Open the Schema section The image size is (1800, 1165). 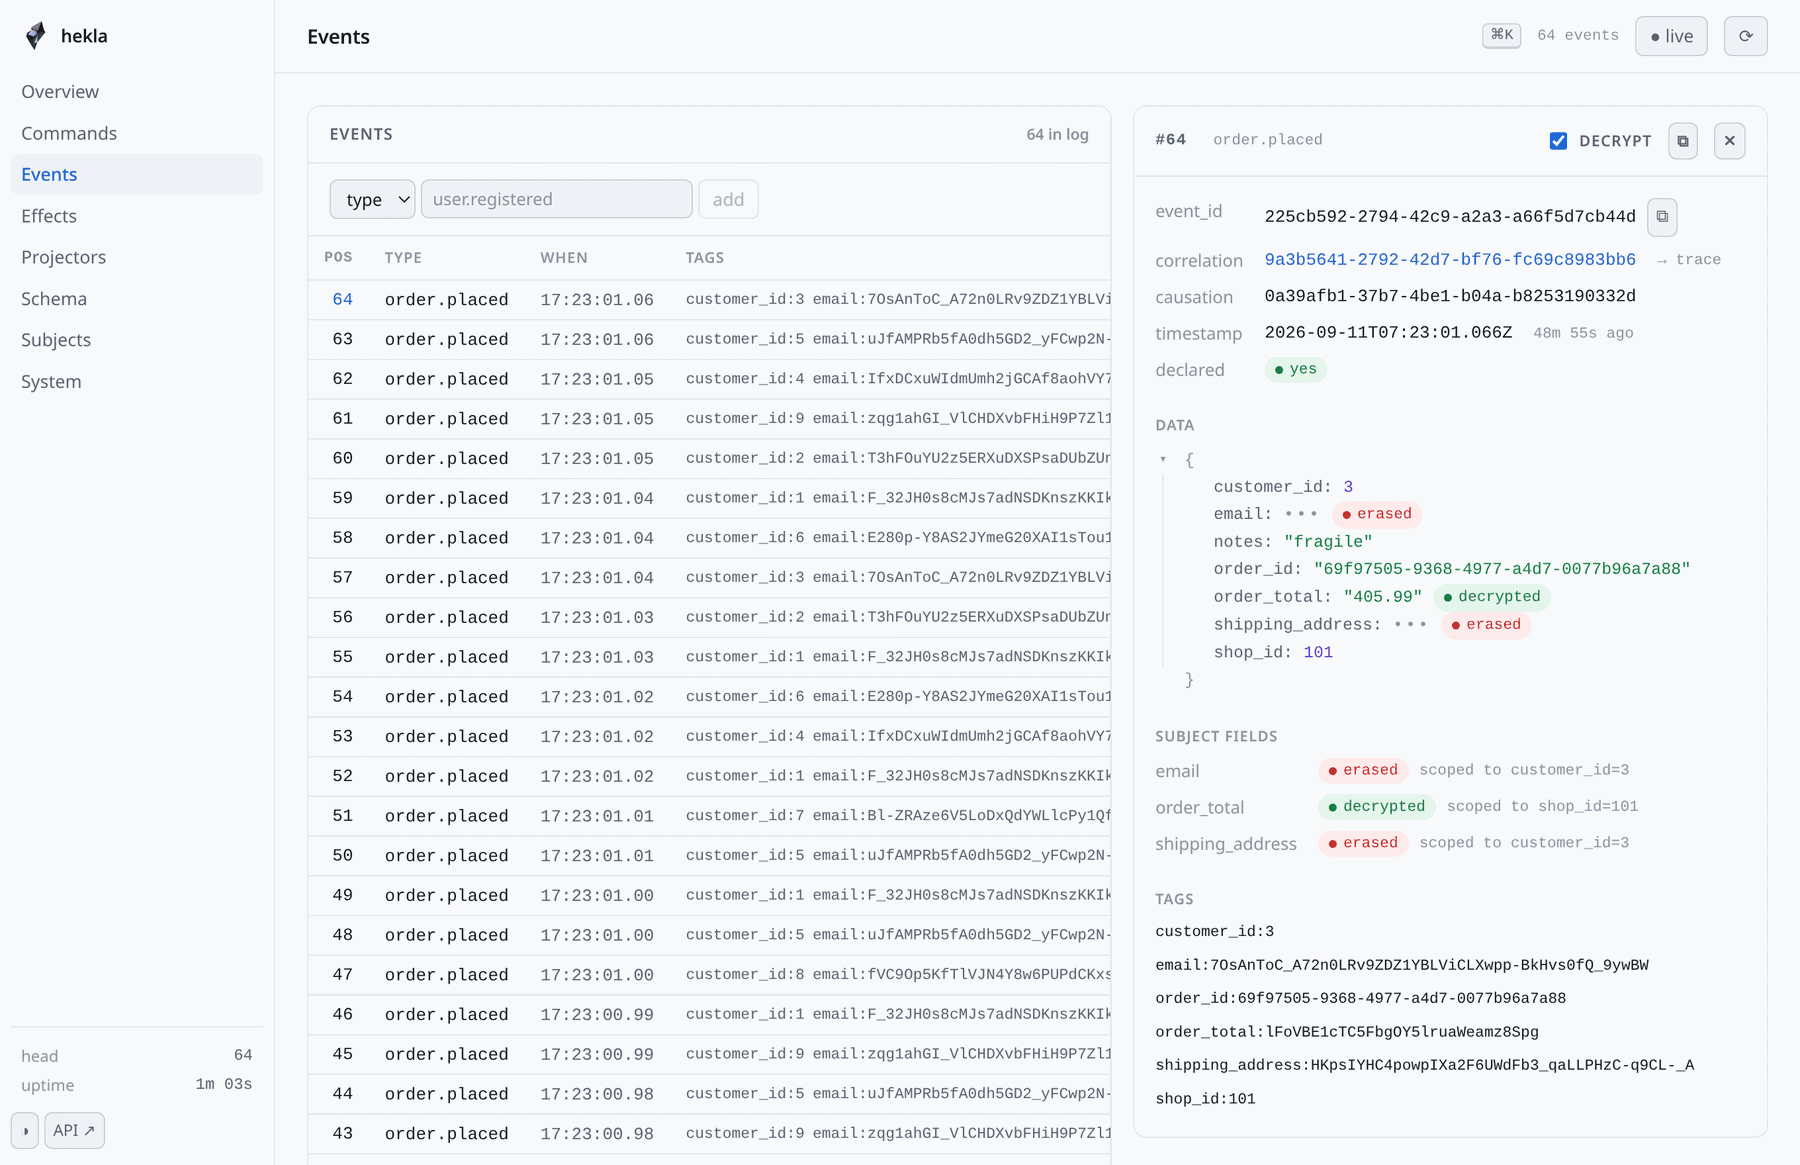[137, 299]
